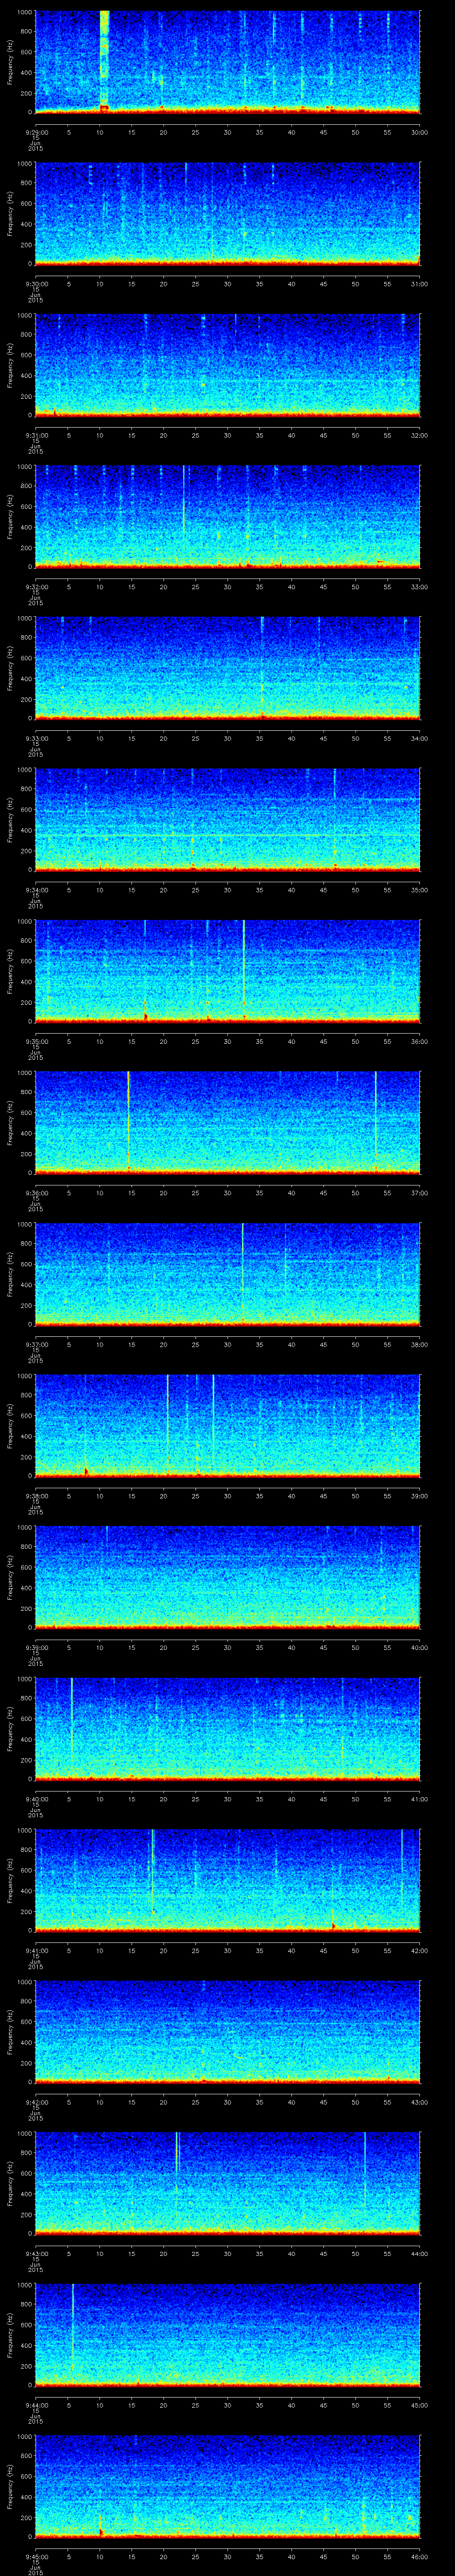Click the 32:00 end time label
The image size is (455, 2576).
click(420, 435)
